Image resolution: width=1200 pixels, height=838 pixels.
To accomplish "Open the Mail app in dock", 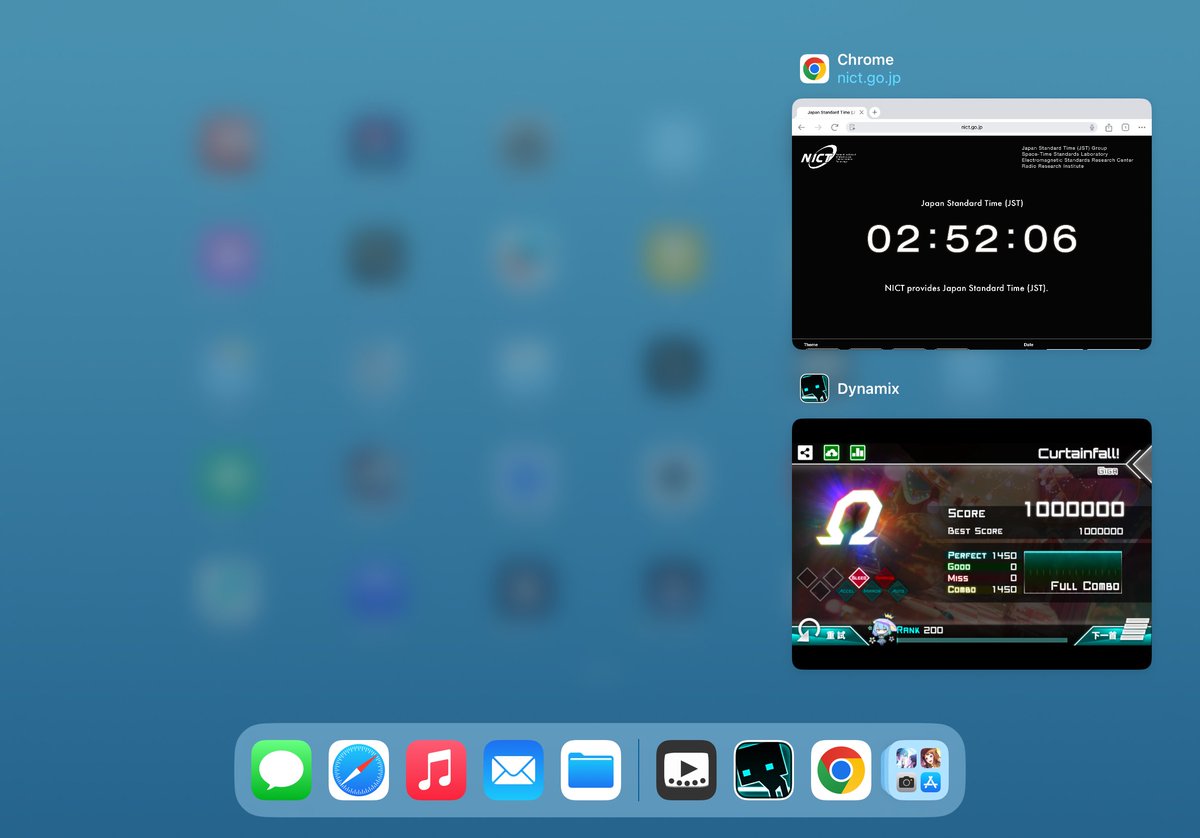I will 513,770.
